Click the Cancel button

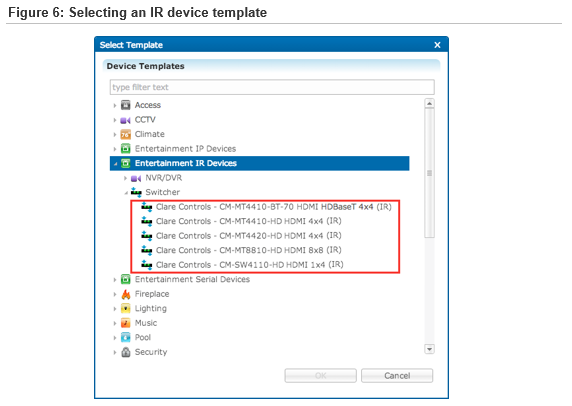click(397, 375)
